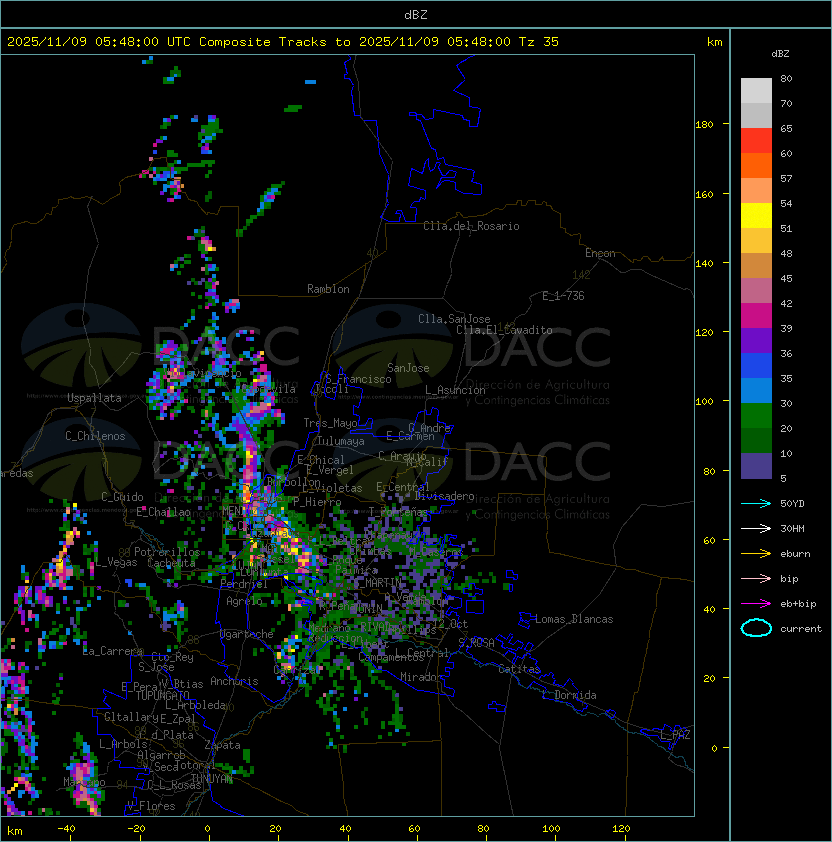Click the 'C_Guido' map label
Screen dimensions: 832x842
pyautogui.click(x=122, y=497)
